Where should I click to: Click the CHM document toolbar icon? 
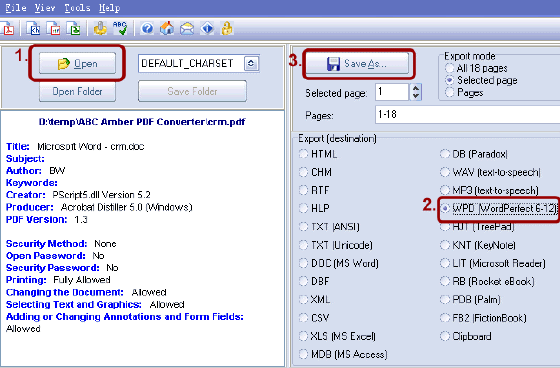click(x=34, y=29)
